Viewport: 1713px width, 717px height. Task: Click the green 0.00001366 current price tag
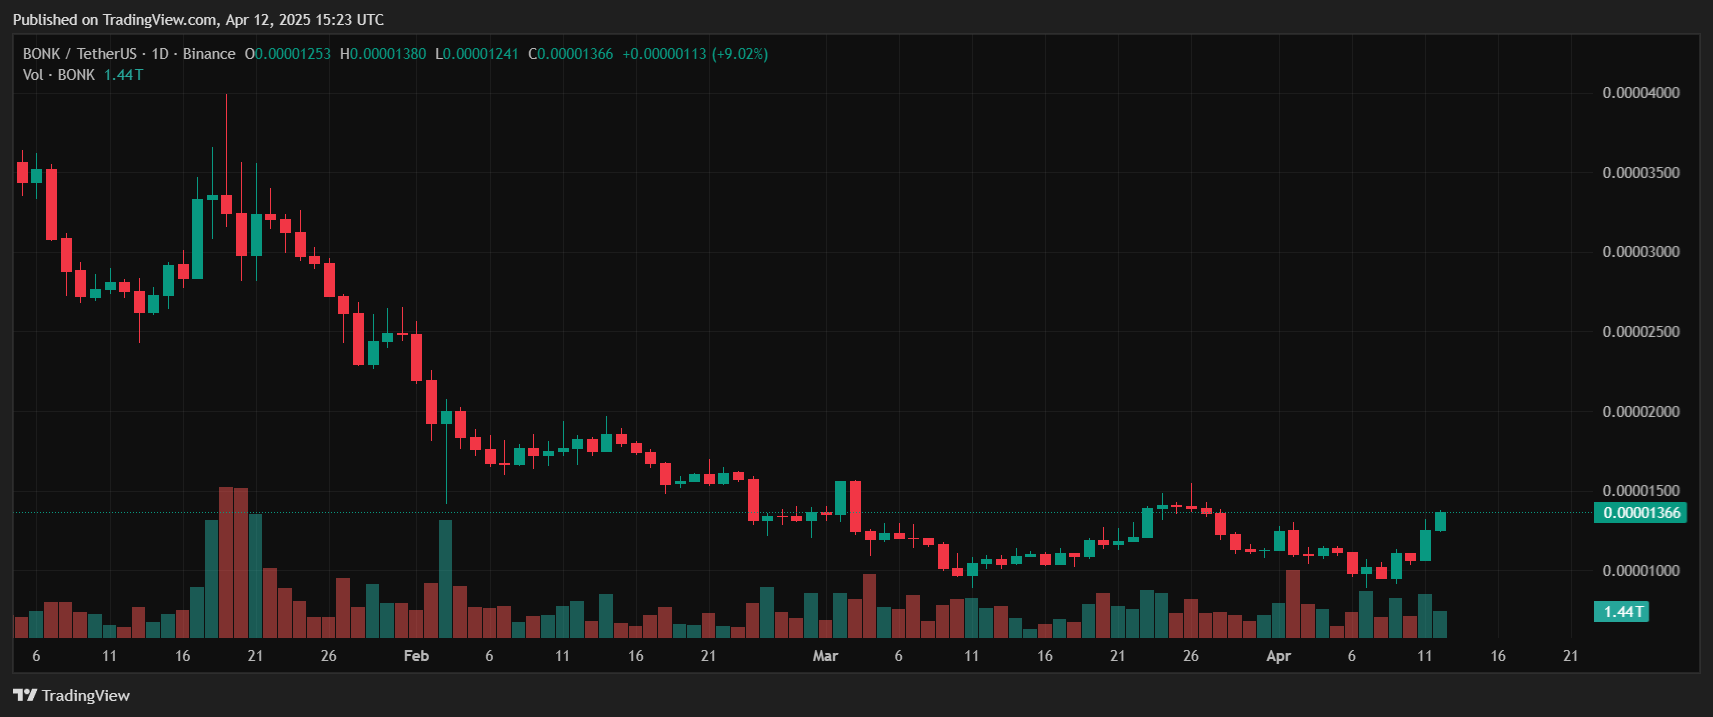tap(1641, 513)
